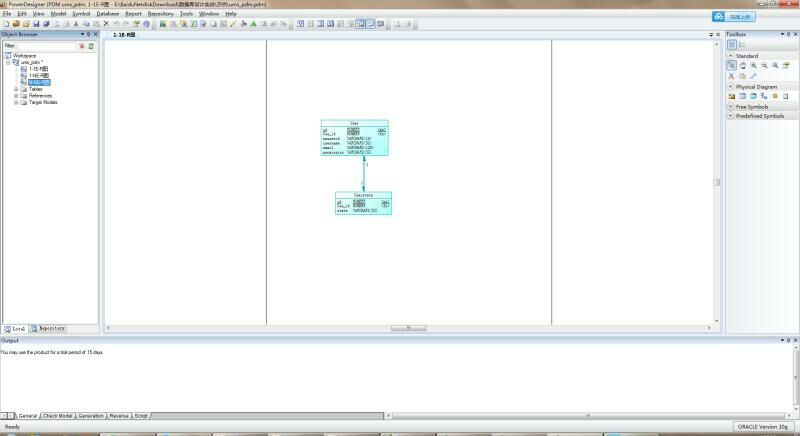Expand the Free Symbols section

tap(731, 106)
